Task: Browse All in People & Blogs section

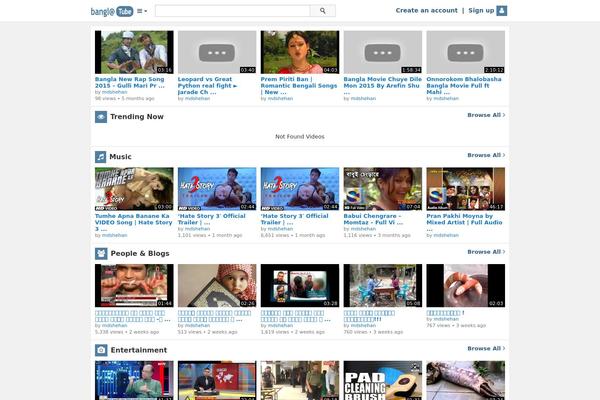Action: coord(486,252)
